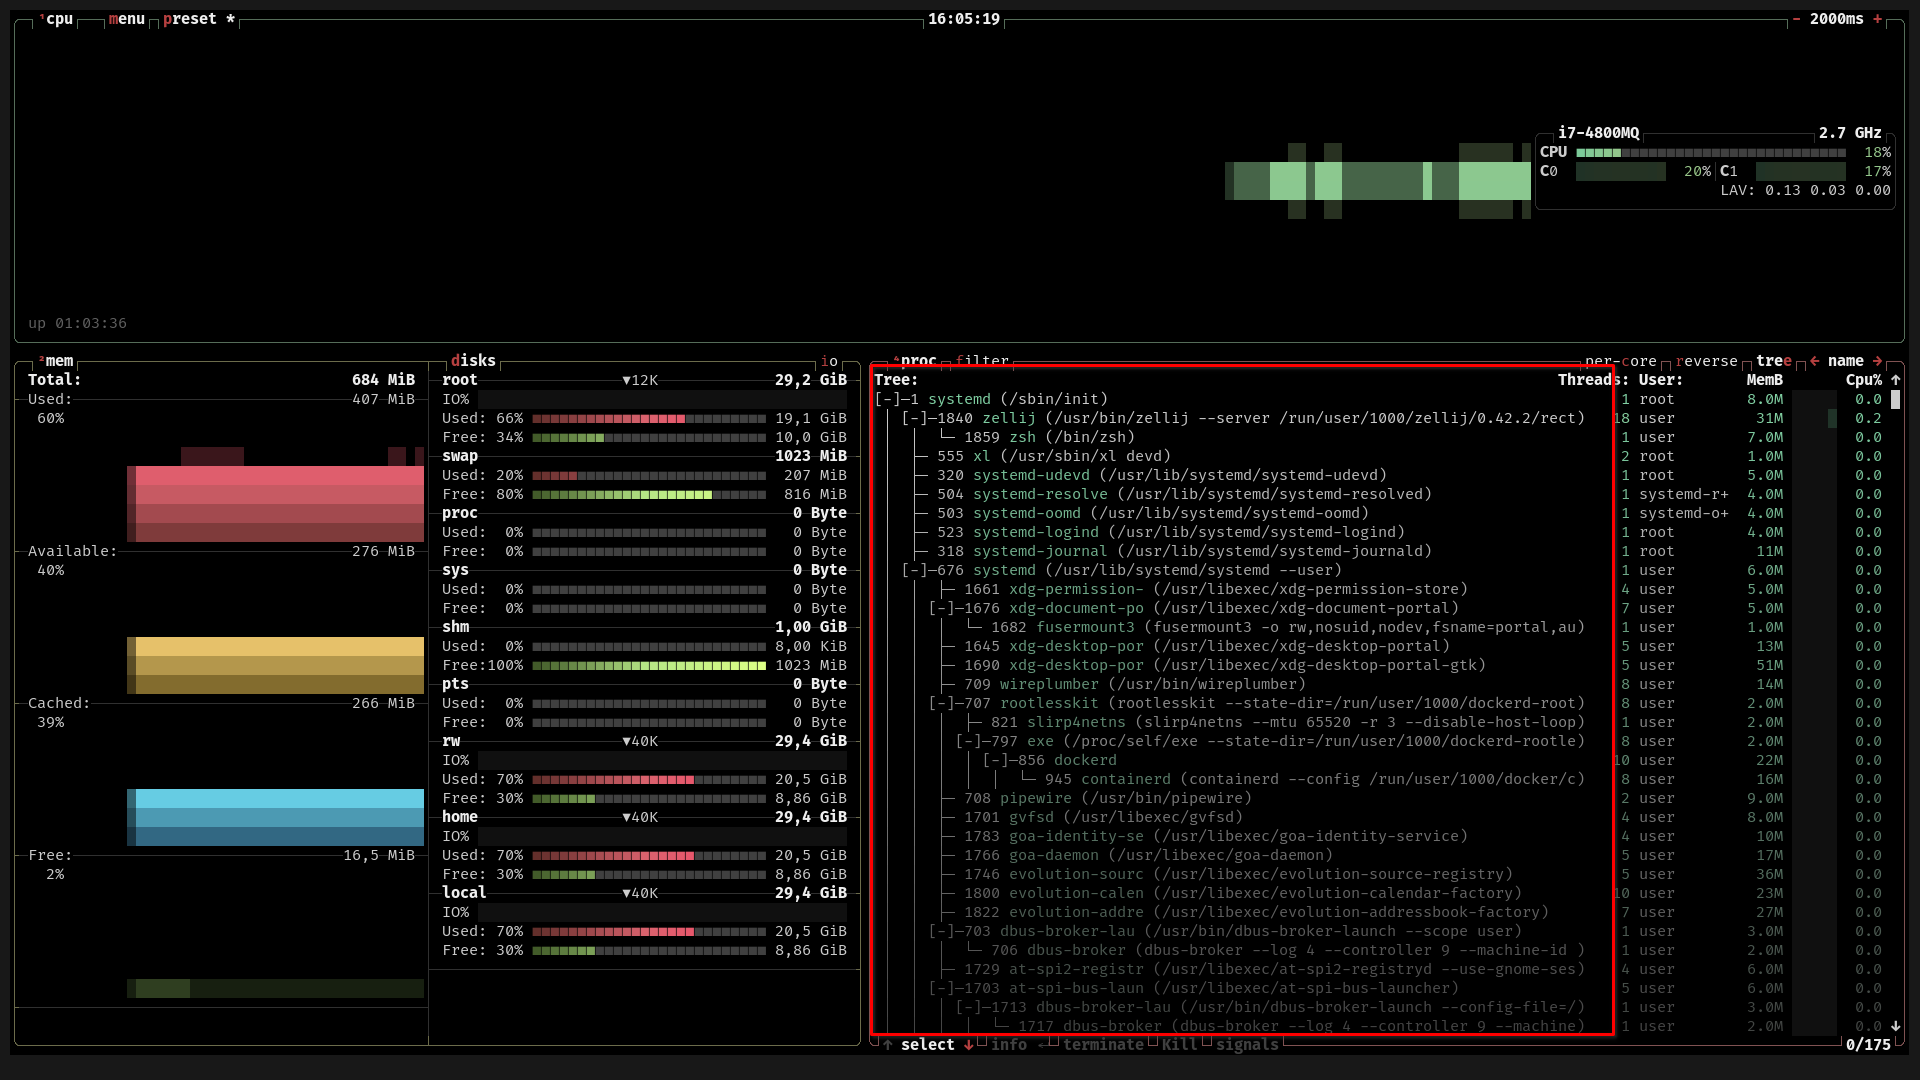Click the root disk used bar
This screenshot has height=1080, width=1920.
click(648, 418)
